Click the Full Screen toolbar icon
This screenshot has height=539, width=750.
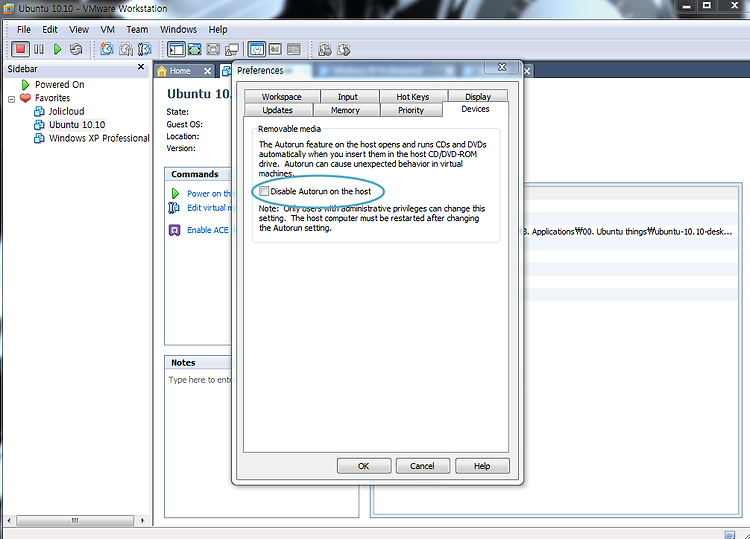195,49
